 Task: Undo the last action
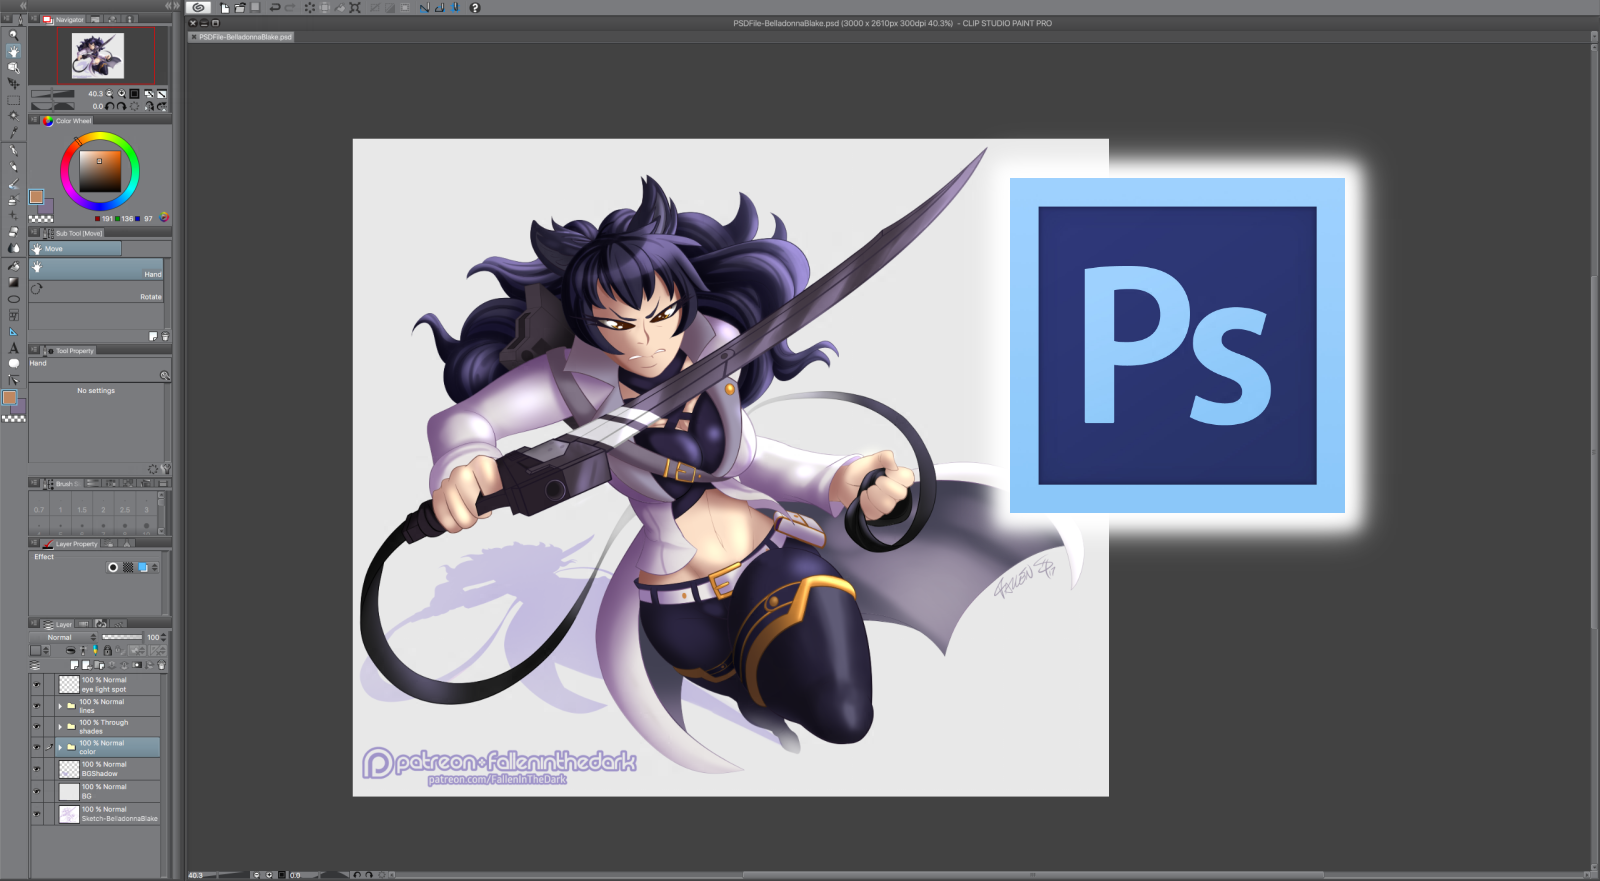274,7
